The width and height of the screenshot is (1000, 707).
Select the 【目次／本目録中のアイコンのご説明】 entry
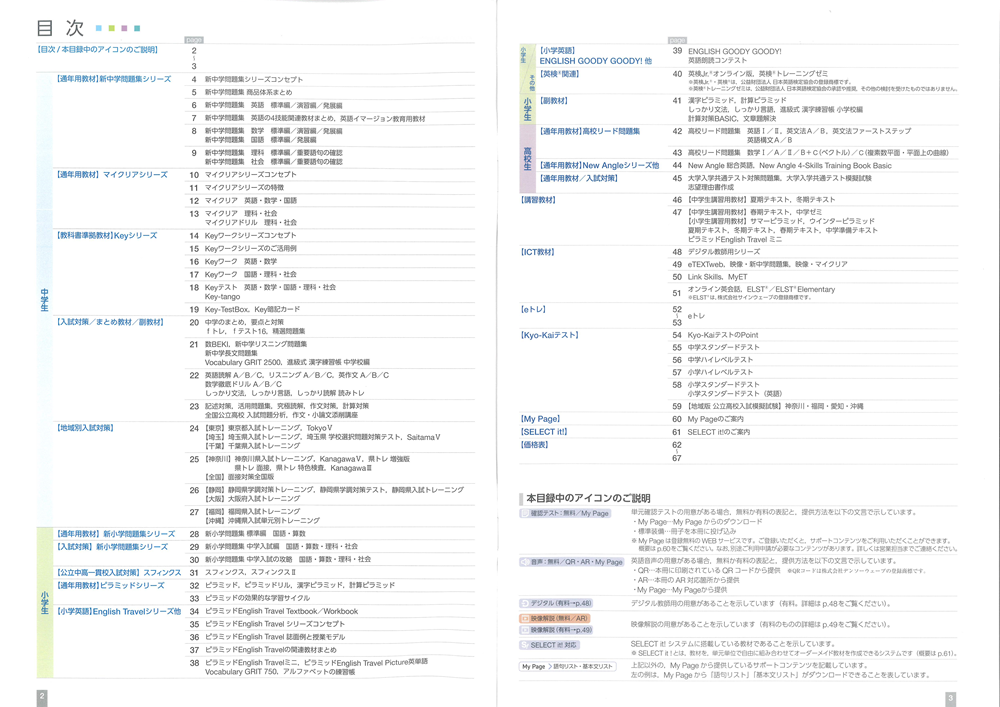[98, 50]
